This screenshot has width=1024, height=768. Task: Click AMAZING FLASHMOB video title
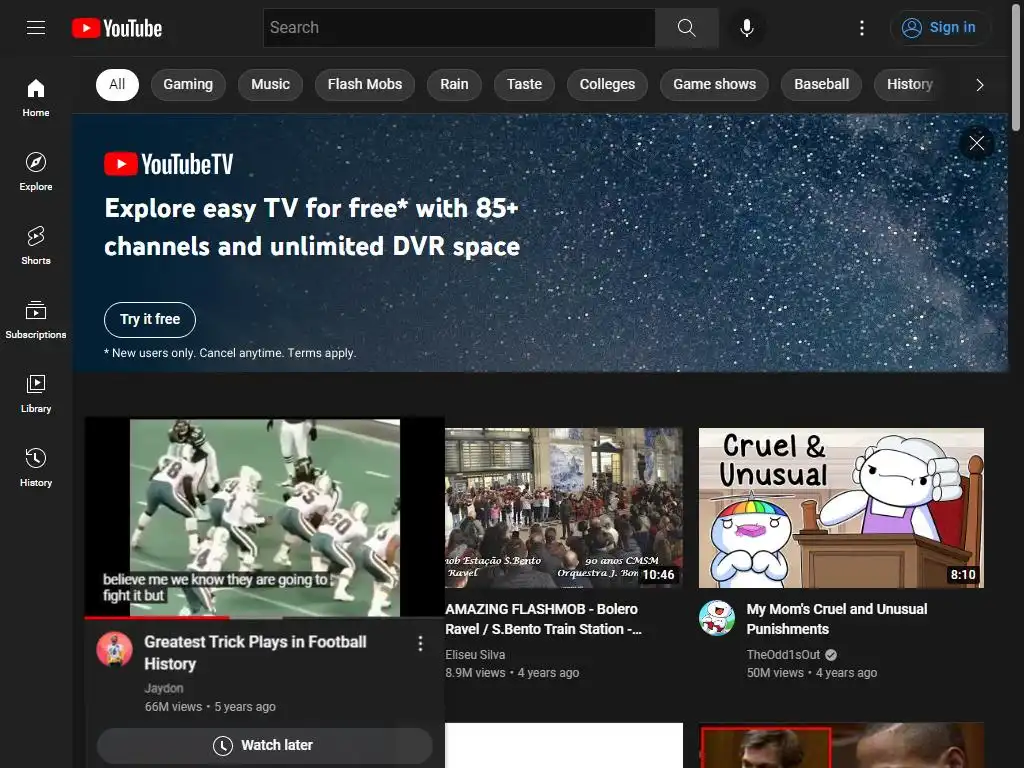pyautogui.click(x=543, y=618)
